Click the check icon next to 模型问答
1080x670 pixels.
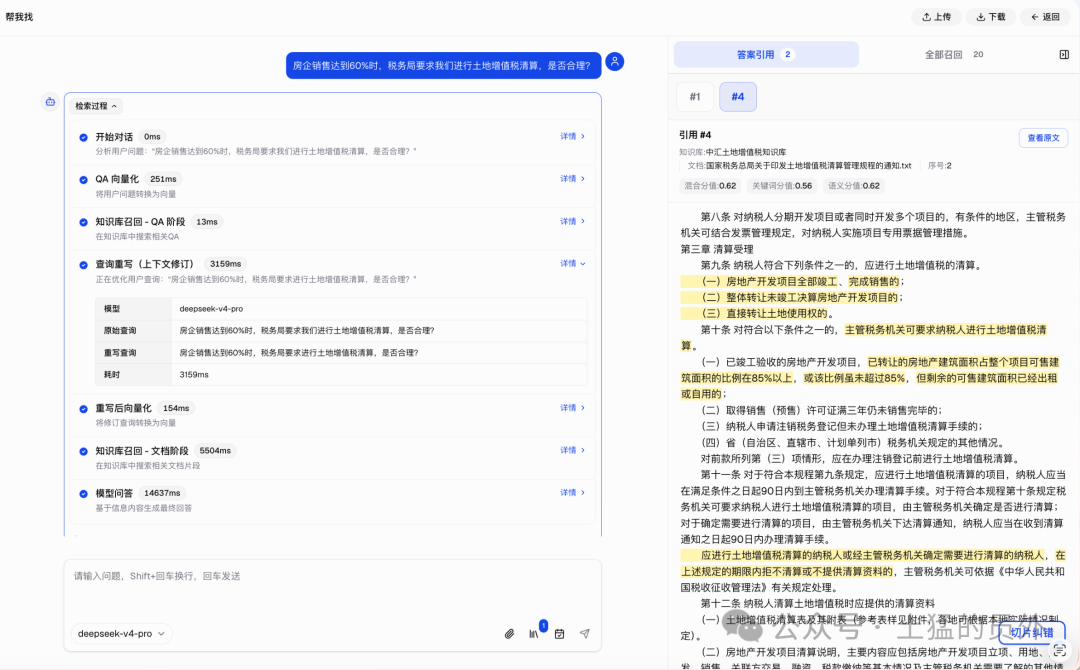(83, 494)
